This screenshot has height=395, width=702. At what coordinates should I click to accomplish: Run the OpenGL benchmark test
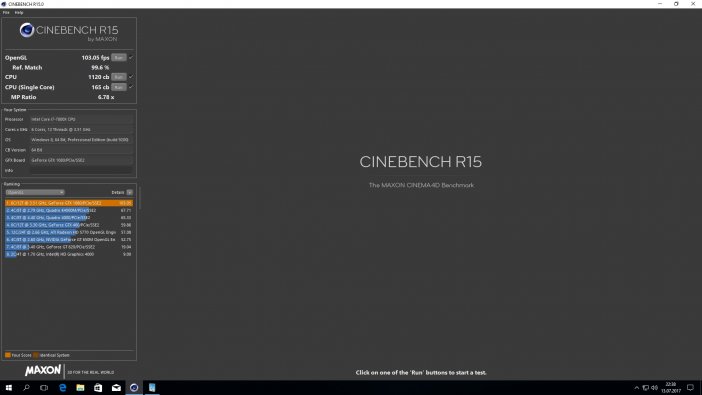[x=119, y=57]
